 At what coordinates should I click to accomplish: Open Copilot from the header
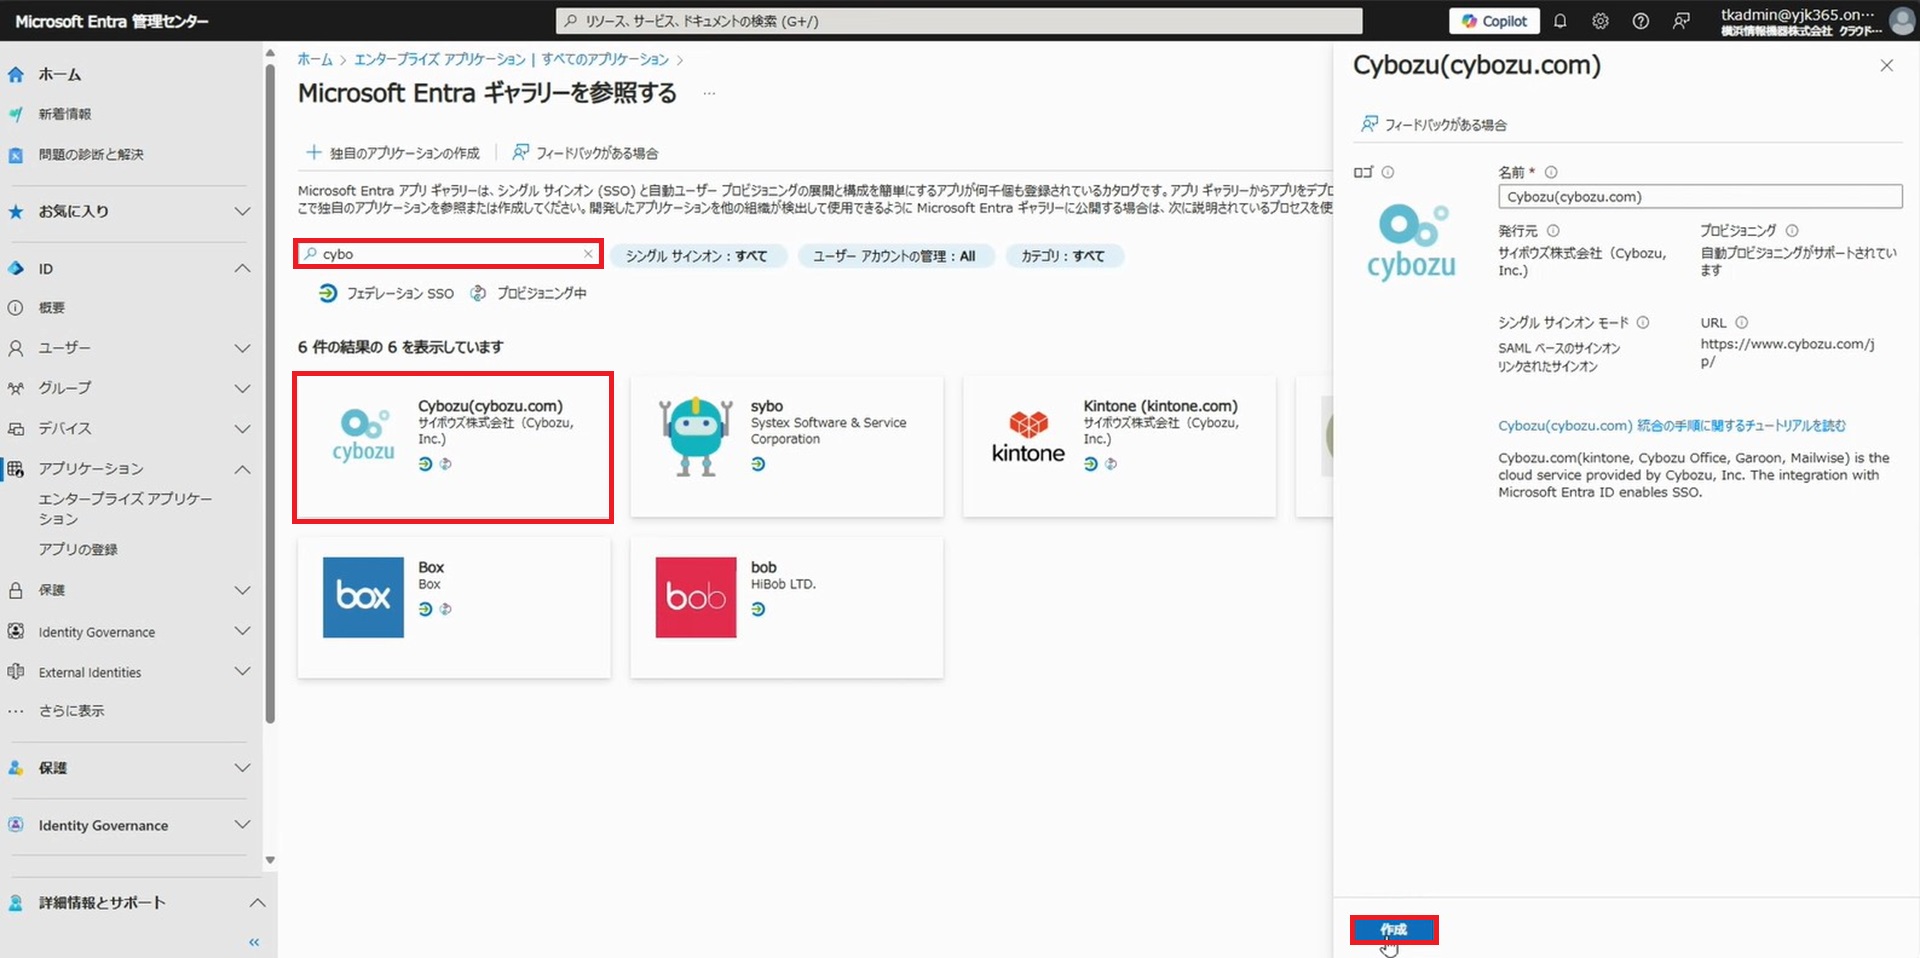click(x=1494, y=21)
